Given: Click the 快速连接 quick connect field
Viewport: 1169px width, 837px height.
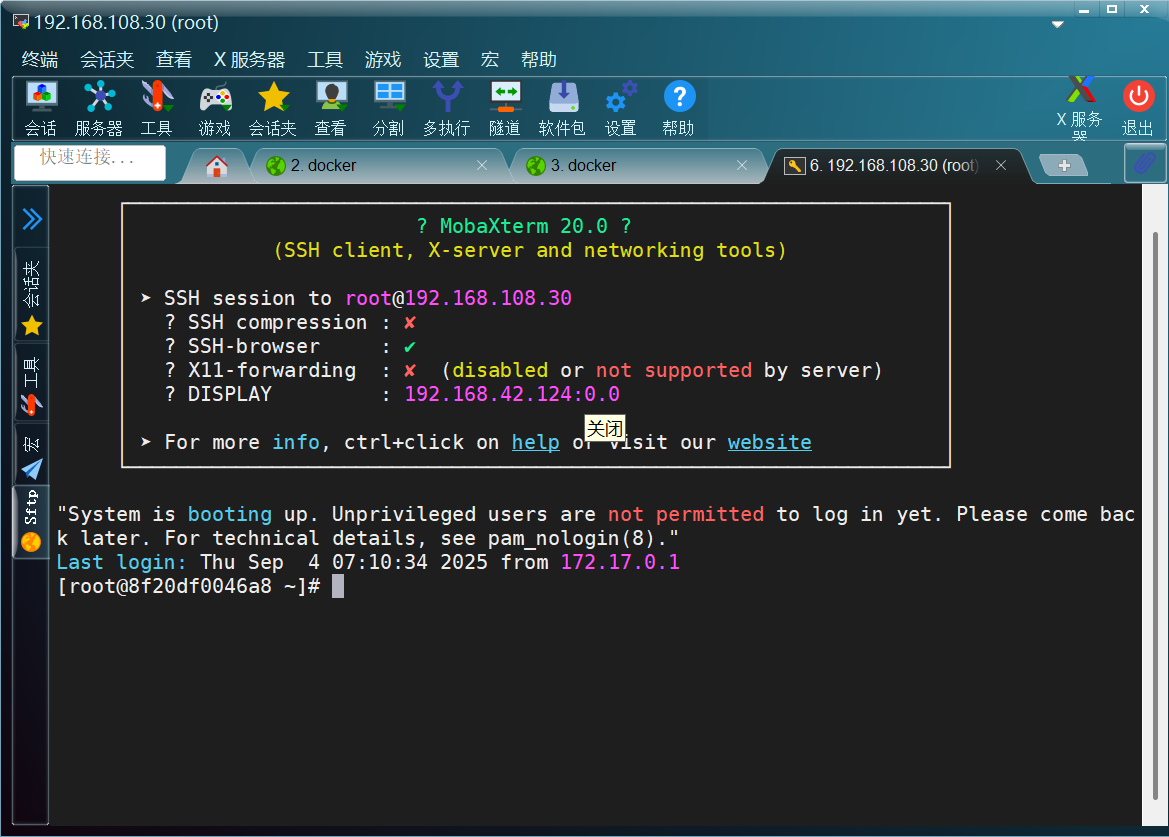Looking at the screenshot, I should 89,162.
